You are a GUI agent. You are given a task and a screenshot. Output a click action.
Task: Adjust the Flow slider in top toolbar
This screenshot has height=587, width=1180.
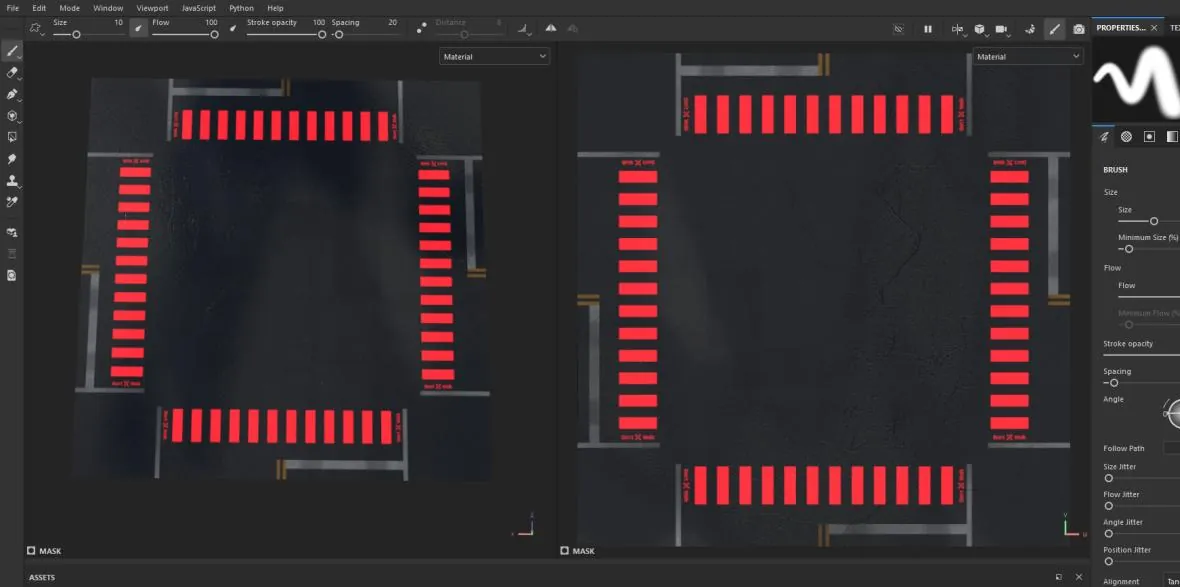[x=185, y=35]
